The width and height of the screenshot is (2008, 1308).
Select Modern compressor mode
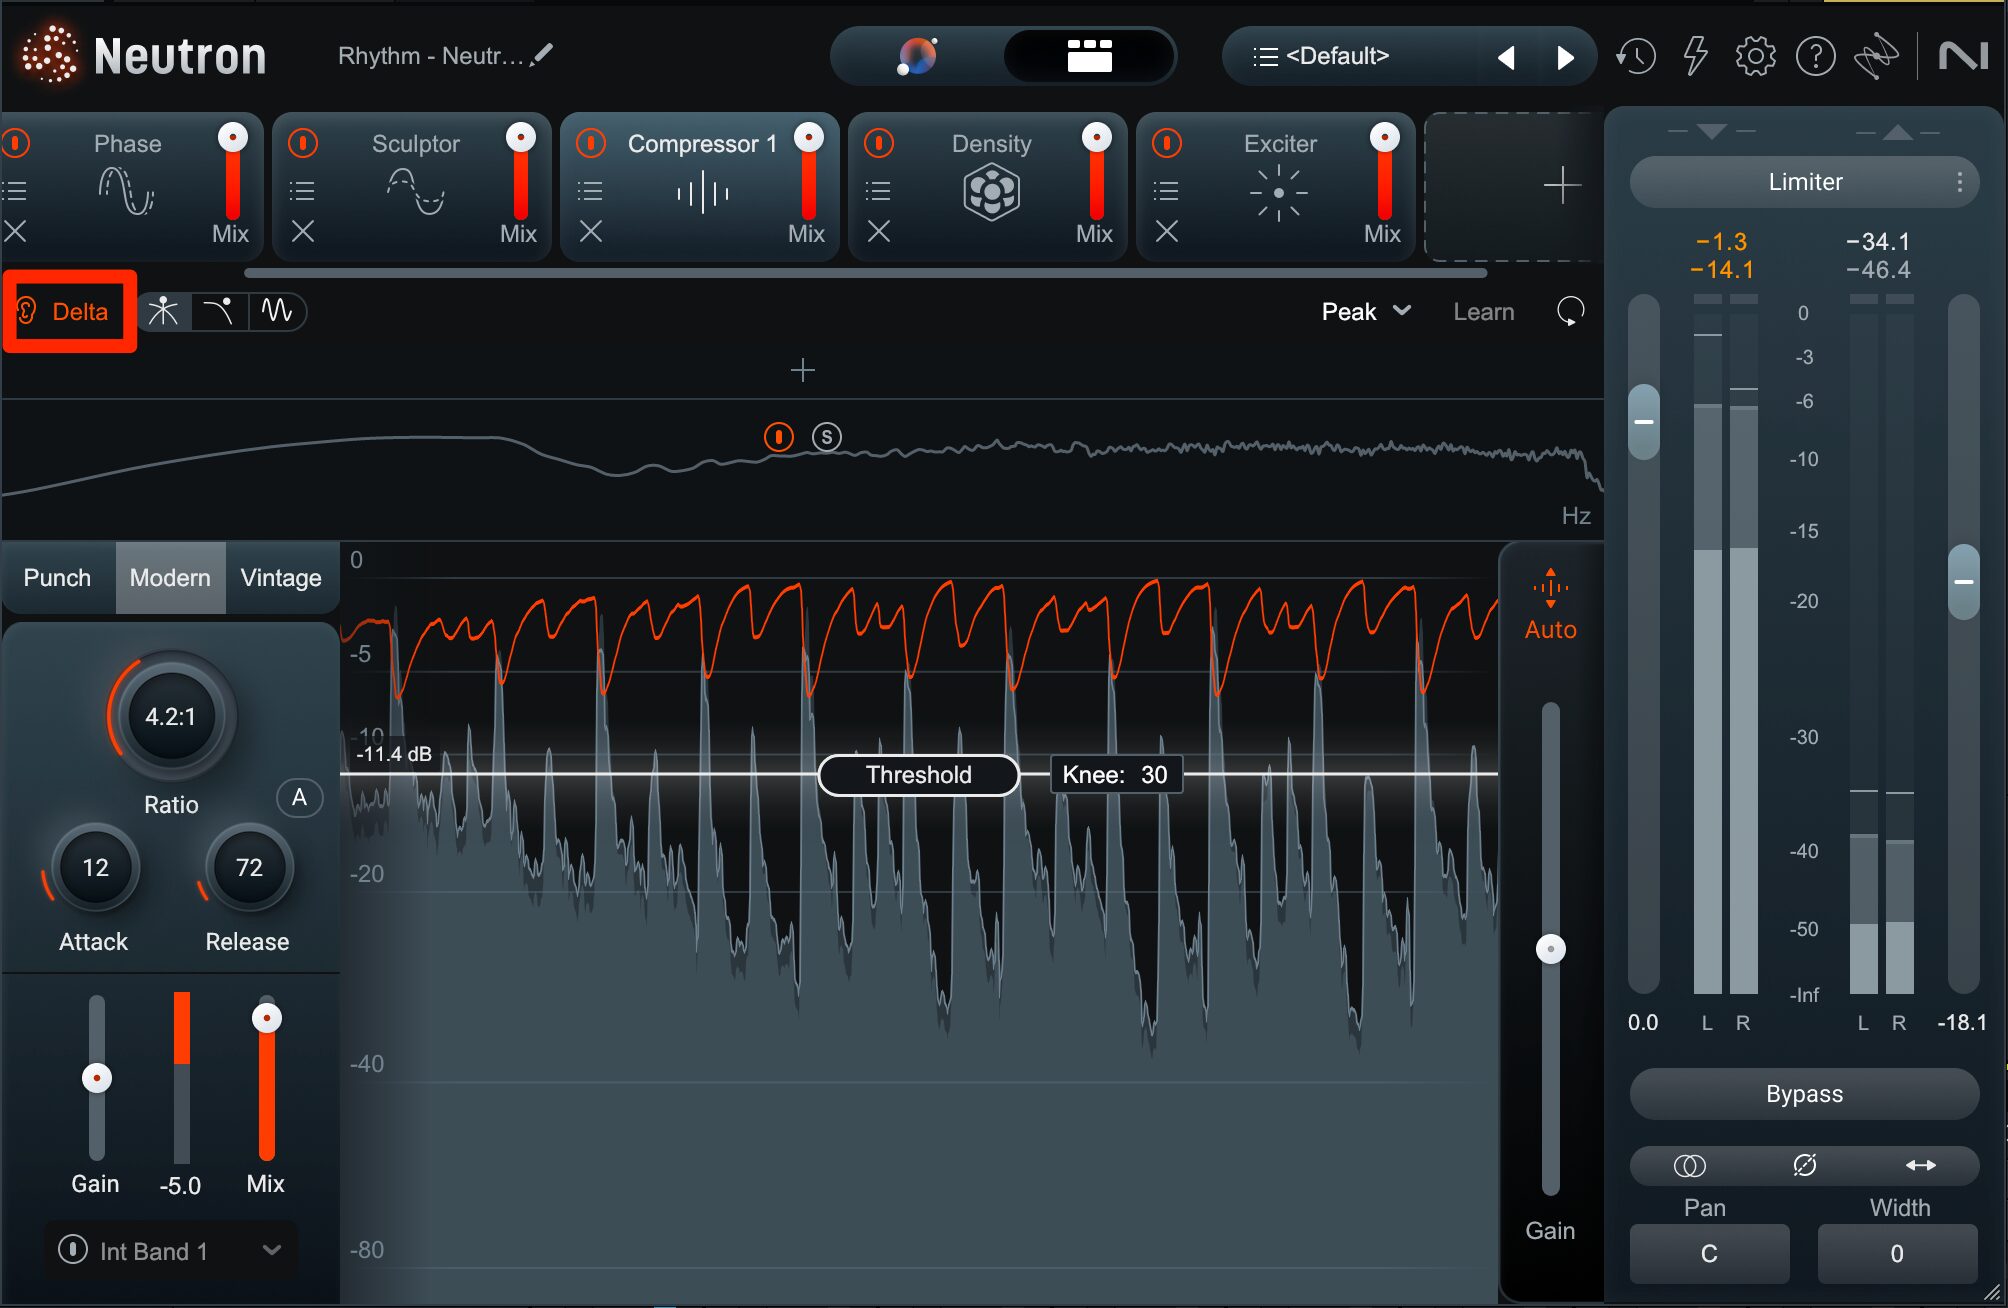170,578
